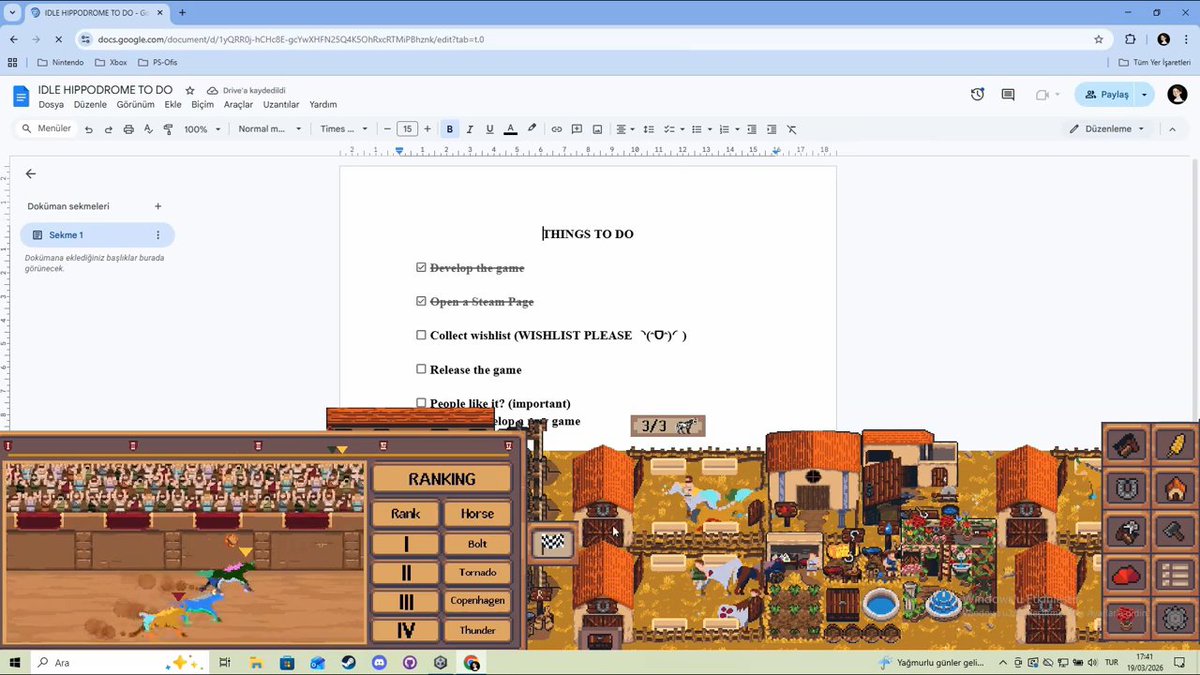Expand the share options arrow beside Paylaş
The width and height of the screenshot is (1200, 675).
(1145, 95)
